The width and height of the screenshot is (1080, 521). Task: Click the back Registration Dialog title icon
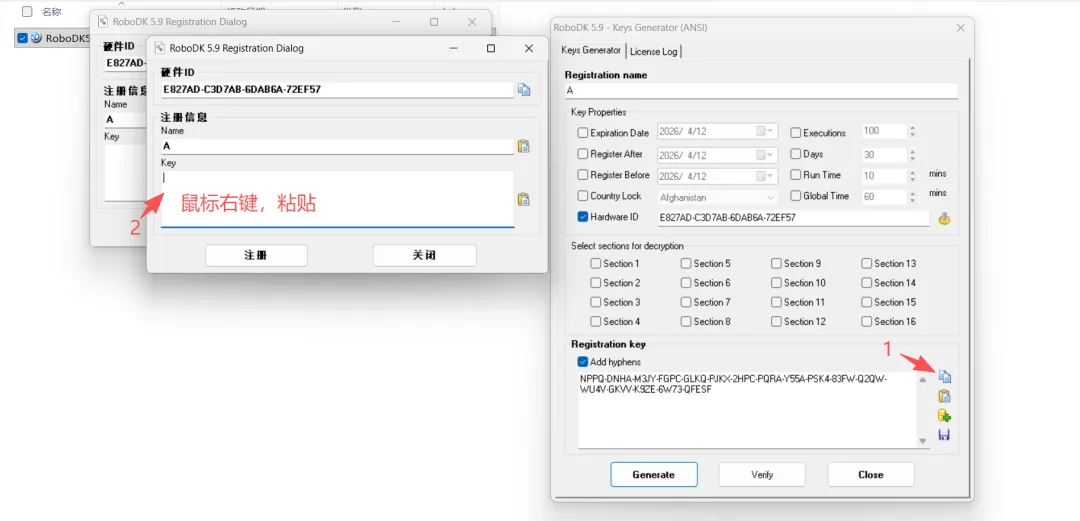tap(103, 21)
